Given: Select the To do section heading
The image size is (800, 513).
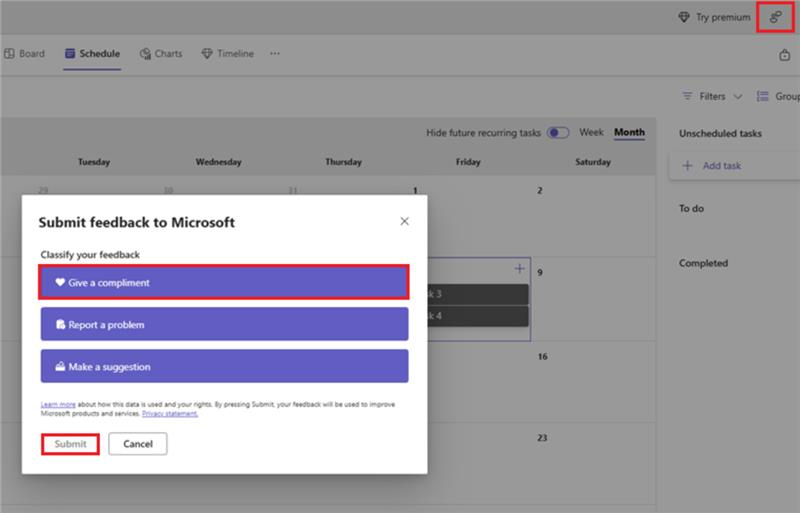Looking at the screenshot, I should click(x=691, y=208).
